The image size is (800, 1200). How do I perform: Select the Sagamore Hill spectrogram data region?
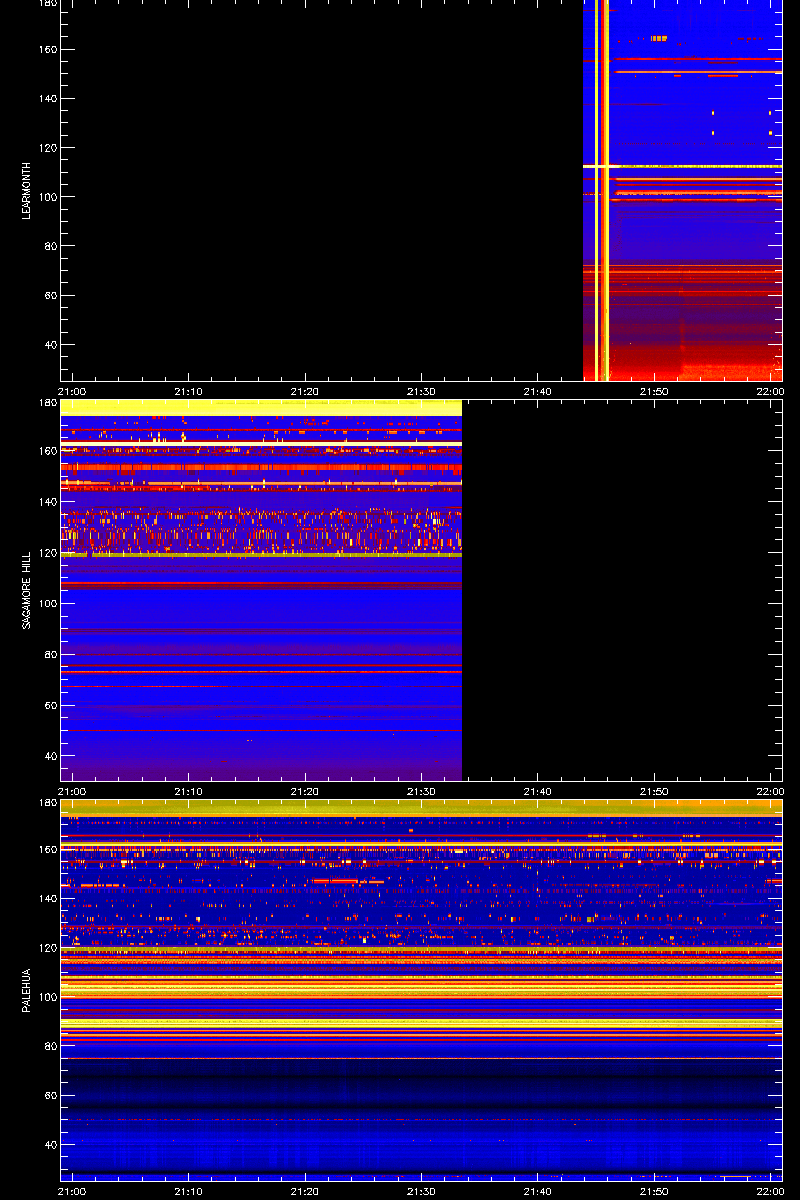(x=261, y=590)
